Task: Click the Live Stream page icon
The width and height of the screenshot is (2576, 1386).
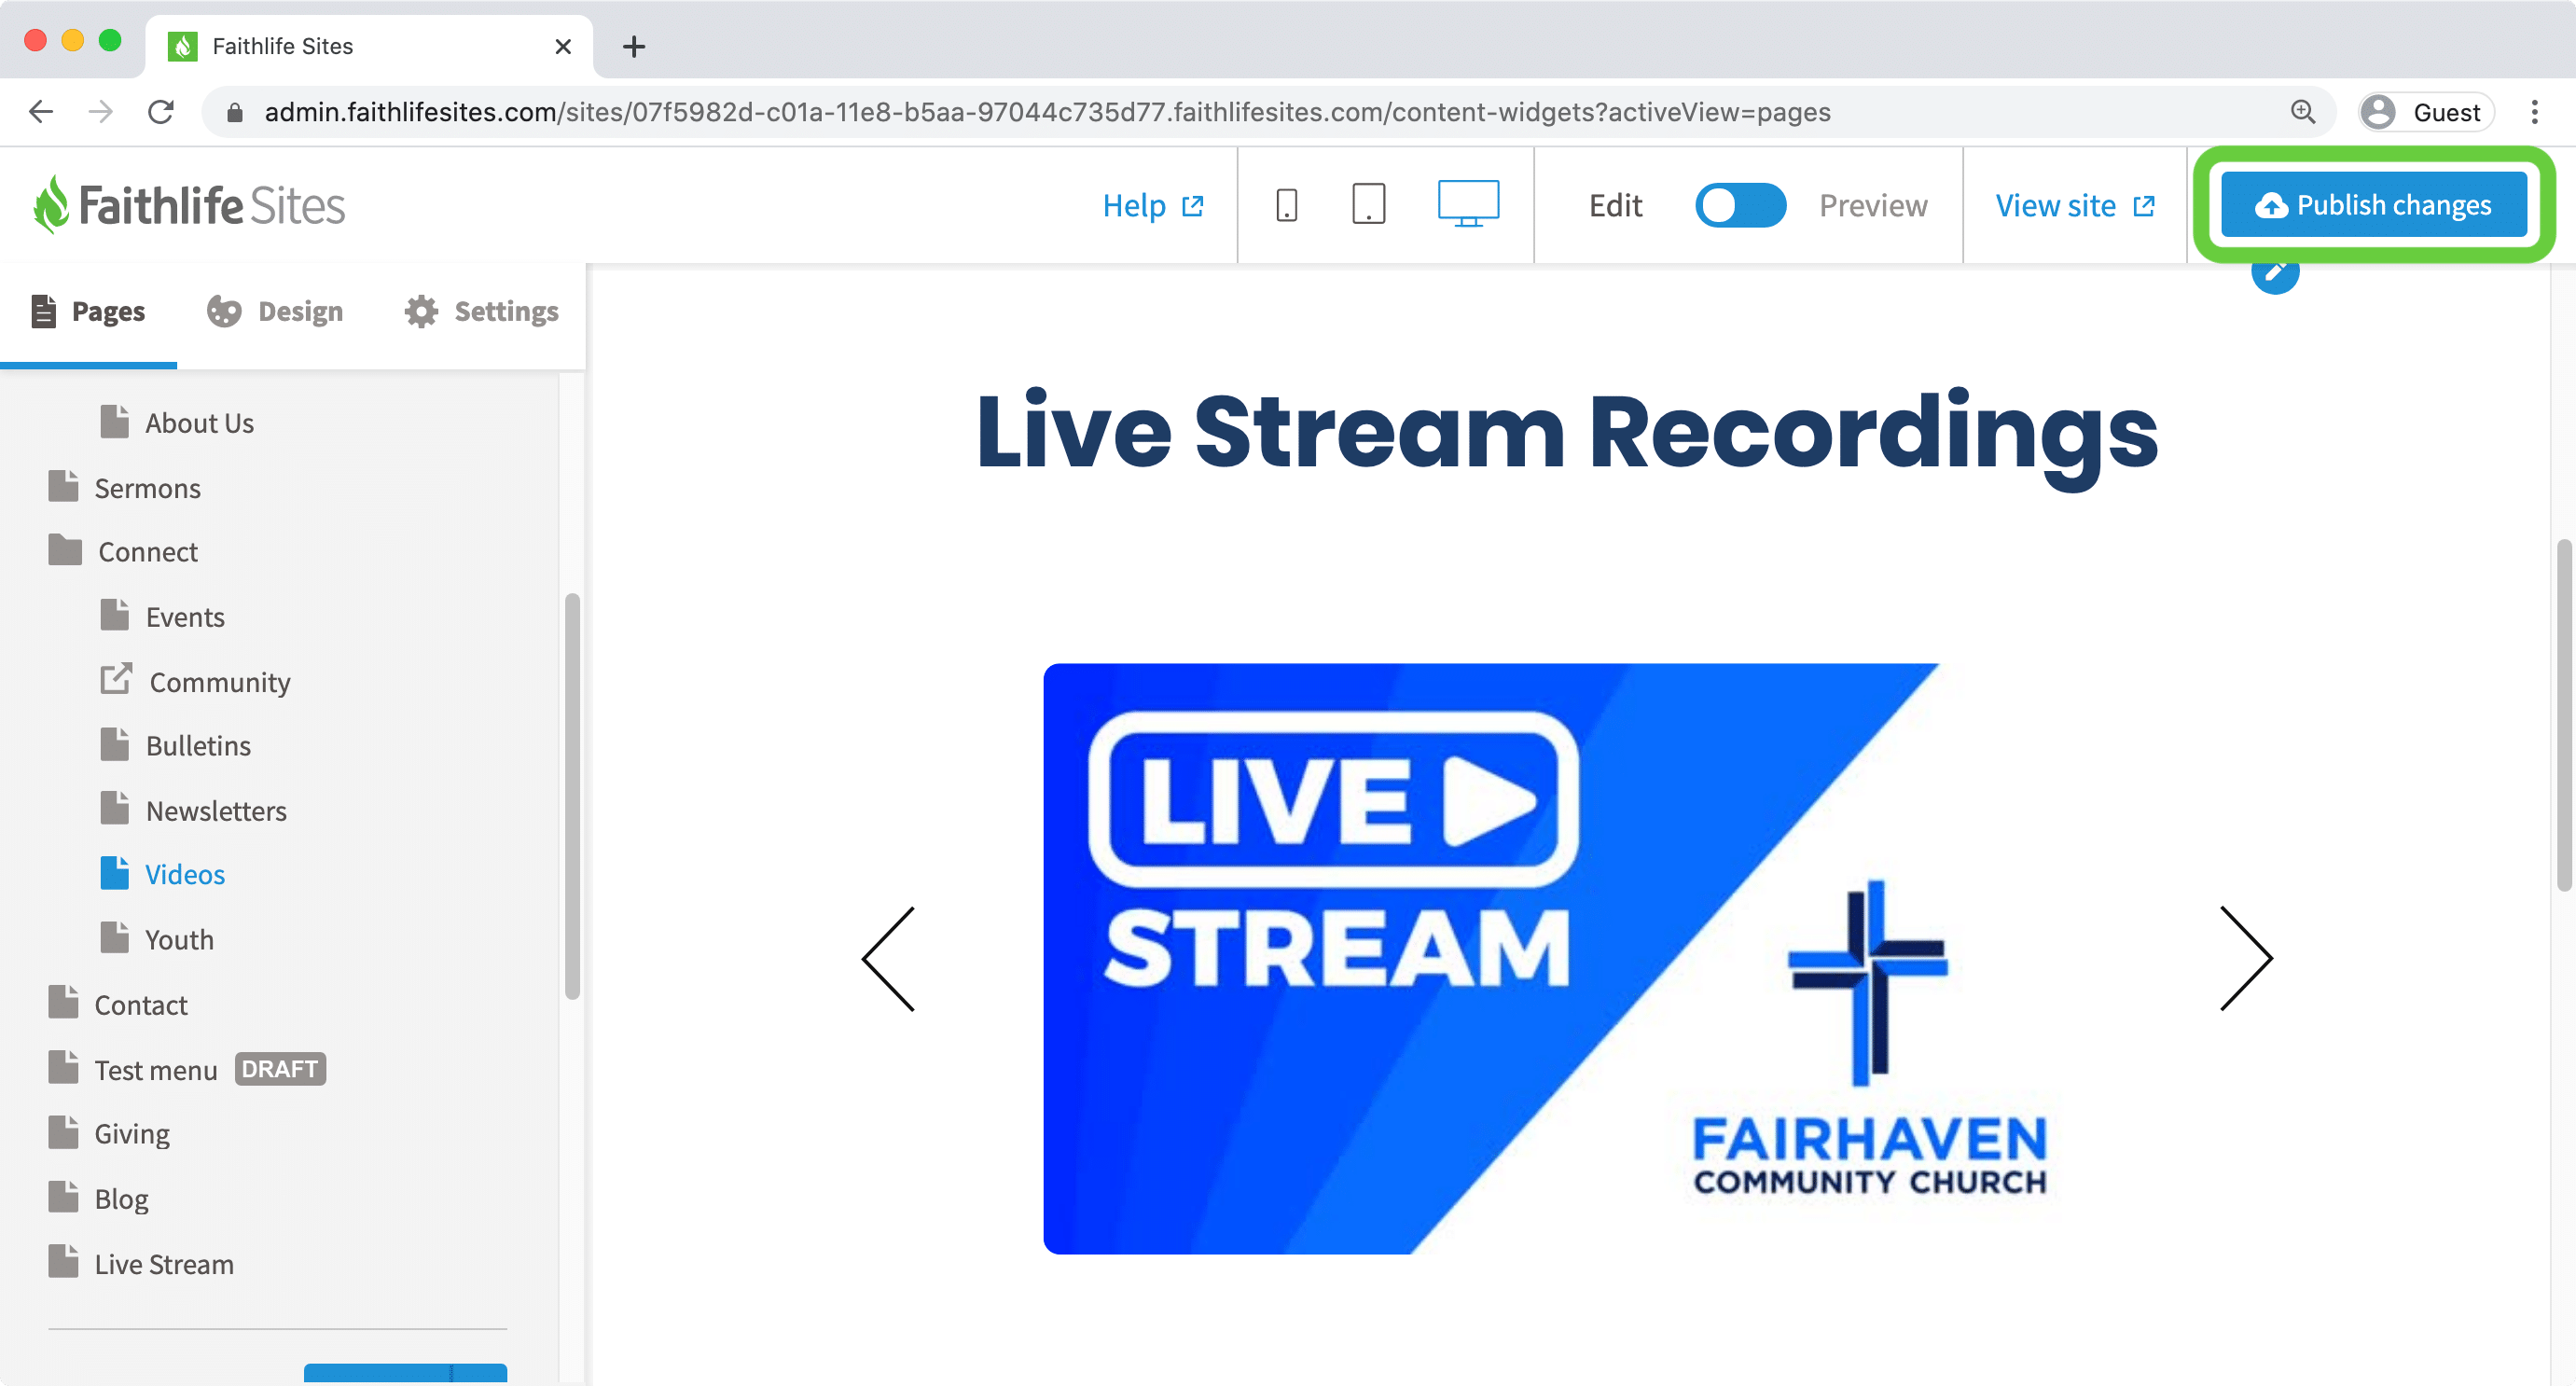Action: pos(63,1261)
